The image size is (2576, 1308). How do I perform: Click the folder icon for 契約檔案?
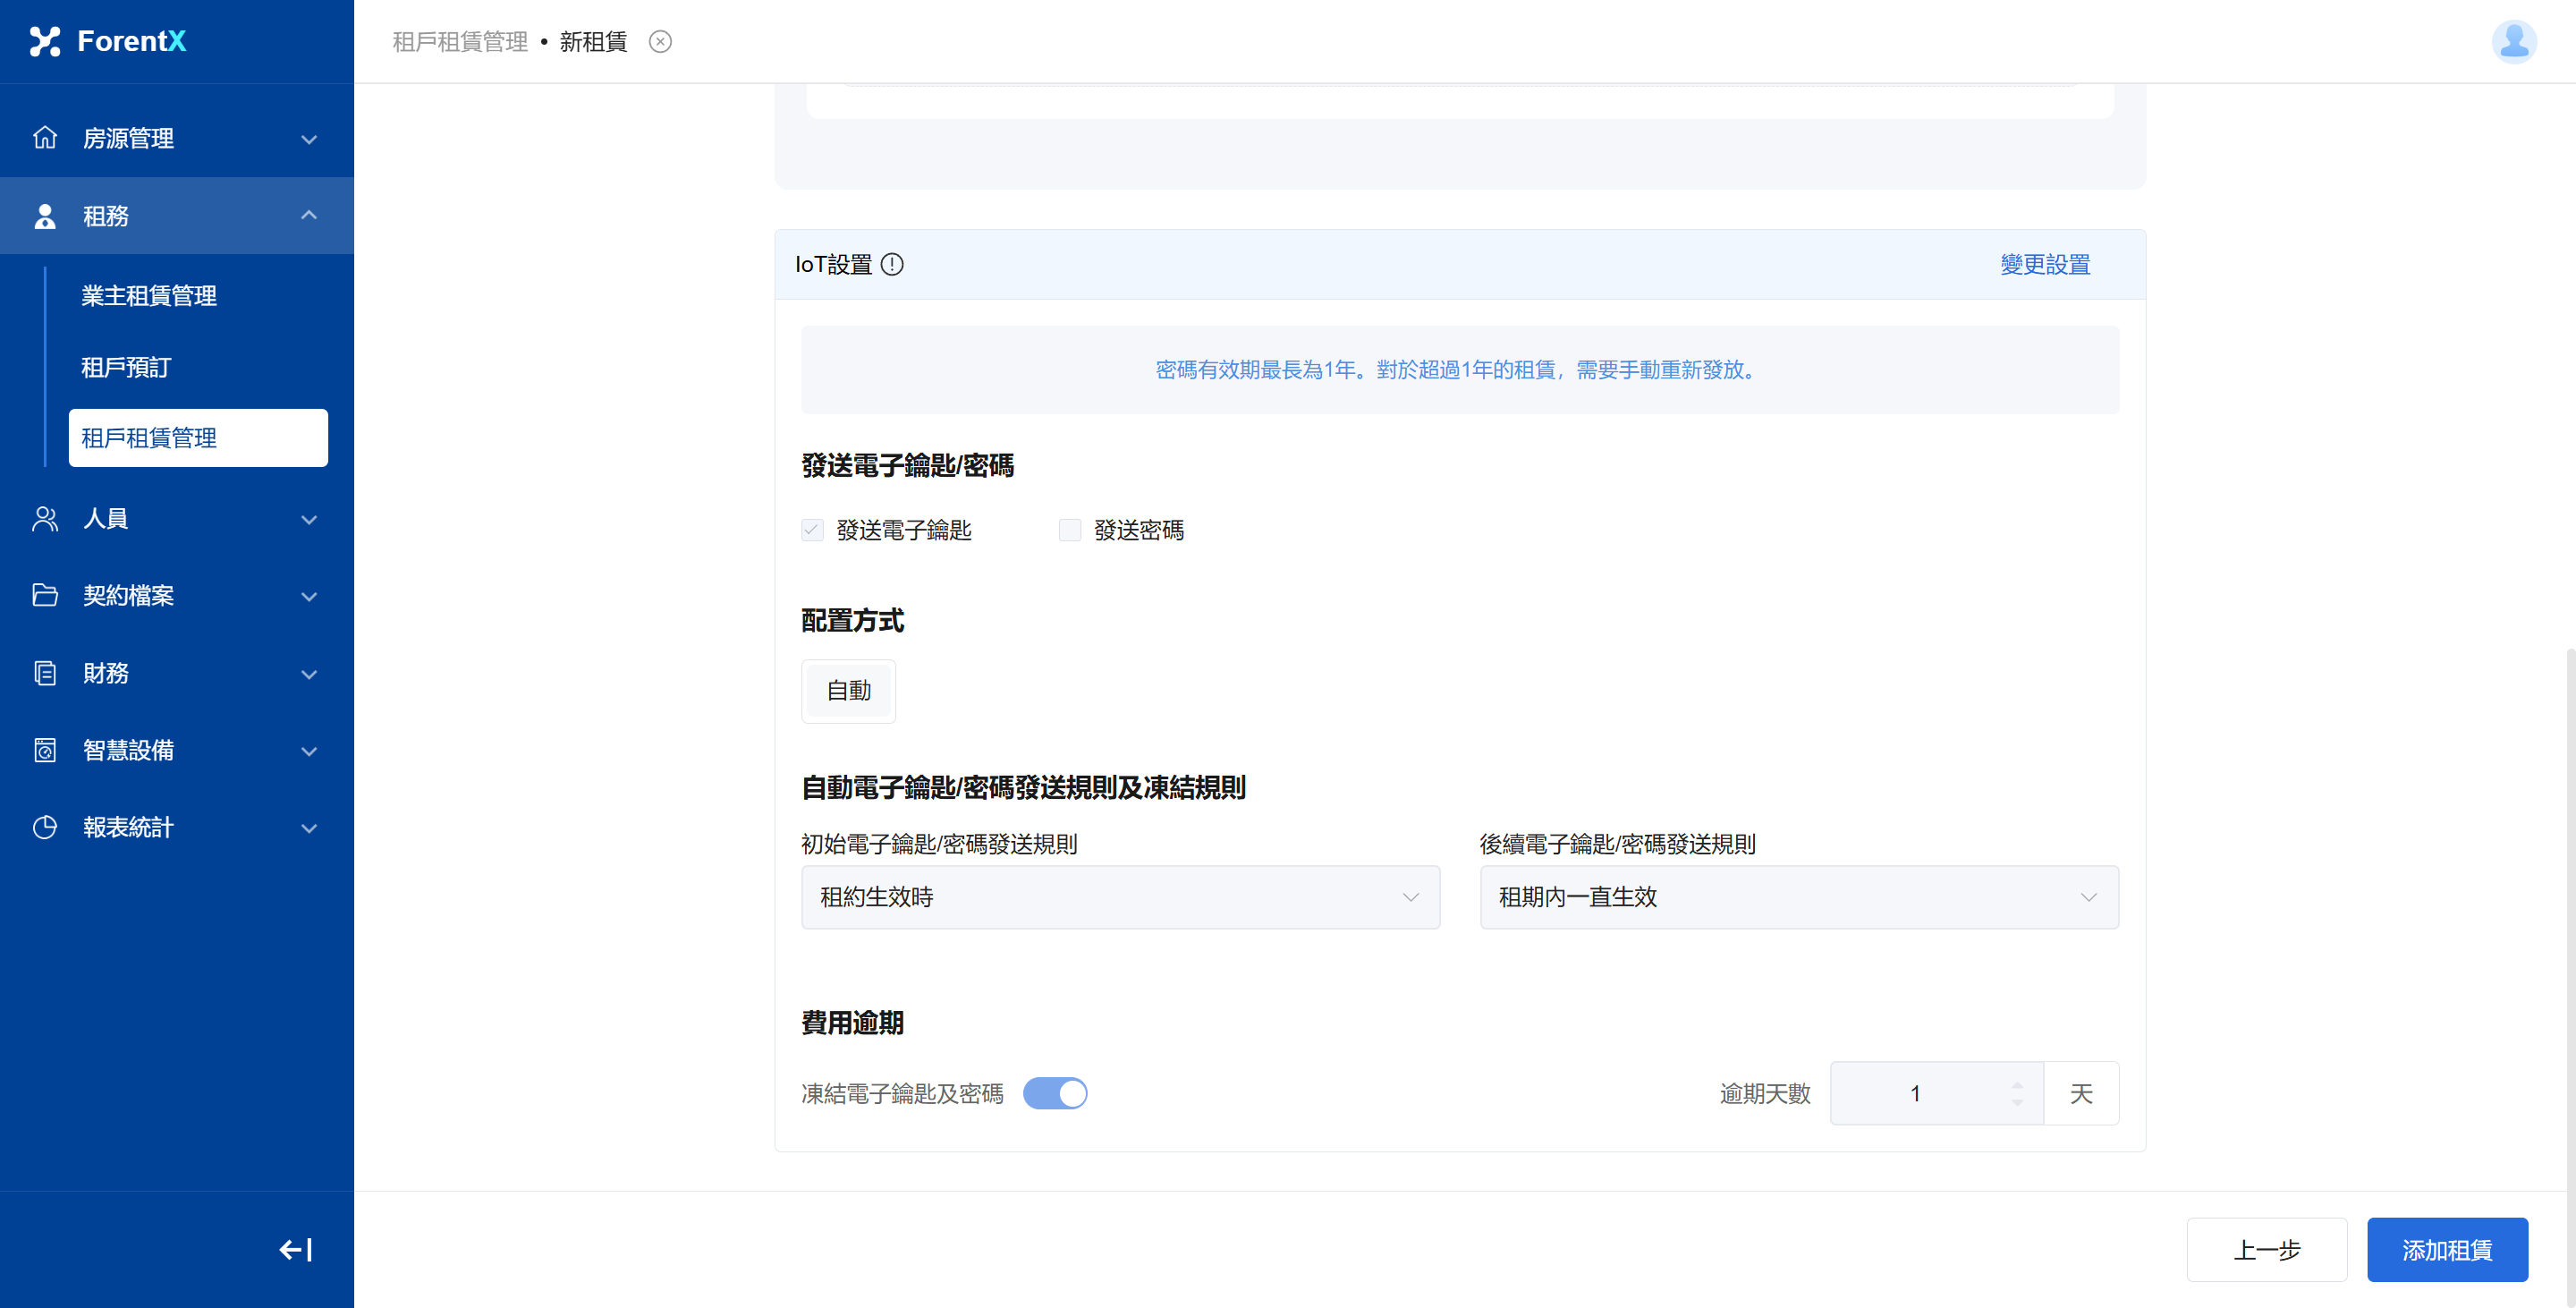click(45, 595)
